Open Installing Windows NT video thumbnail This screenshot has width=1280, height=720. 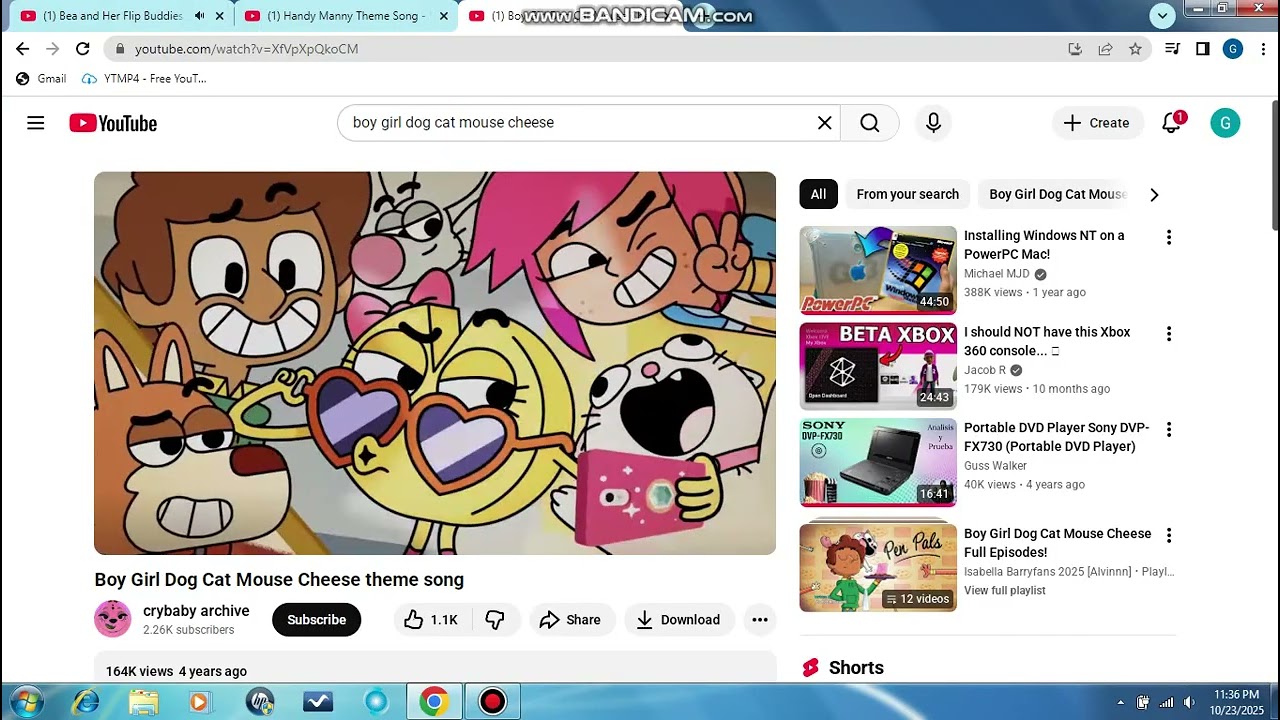tap(878, 270)
